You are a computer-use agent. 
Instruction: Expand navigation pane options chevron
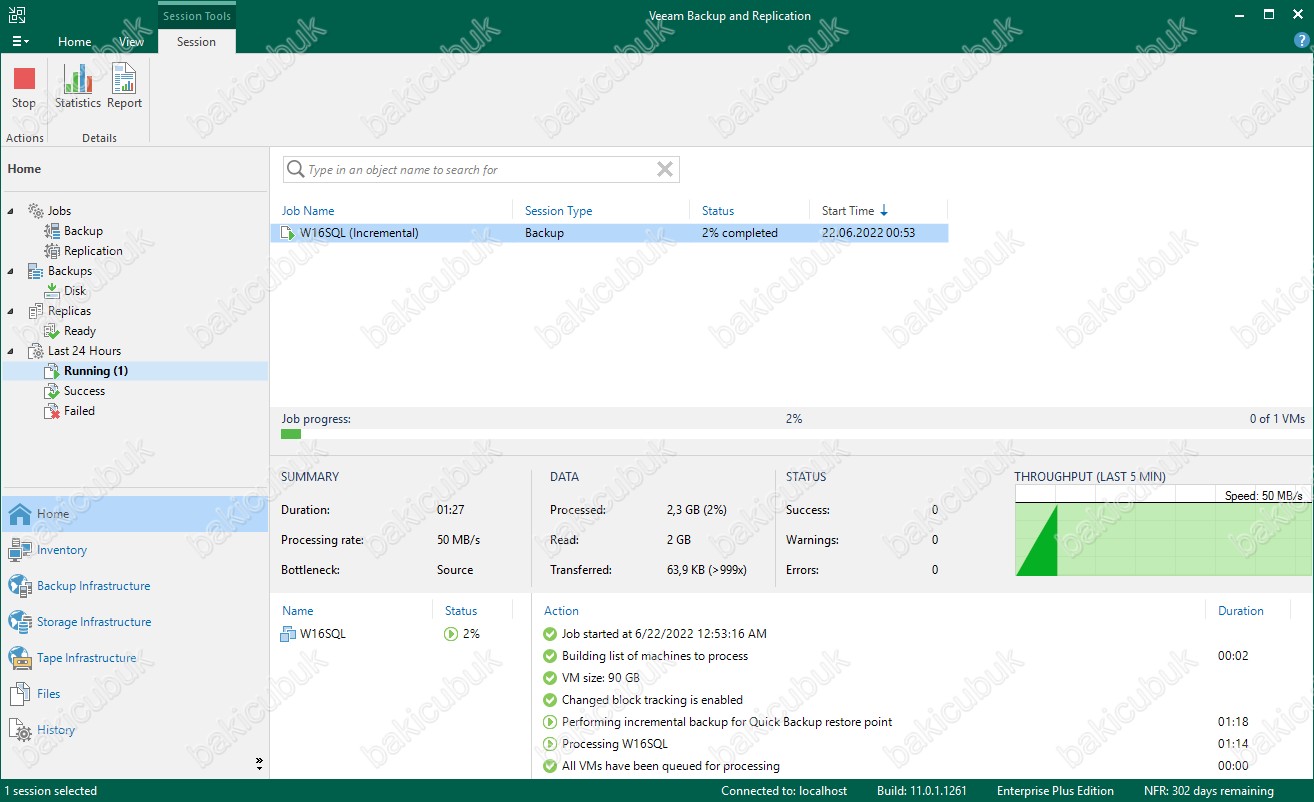tap(259, 763)
